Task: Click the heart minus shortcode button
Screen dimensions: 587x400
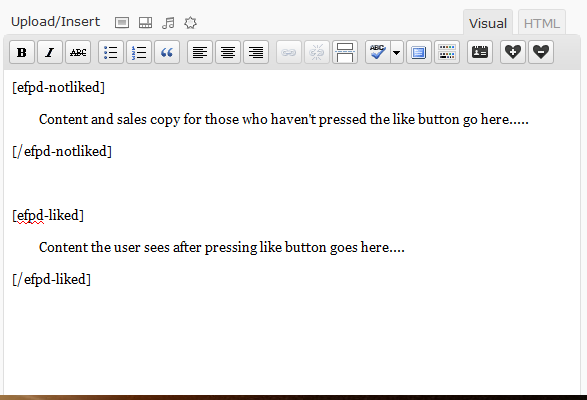Action: coord(541,52)
